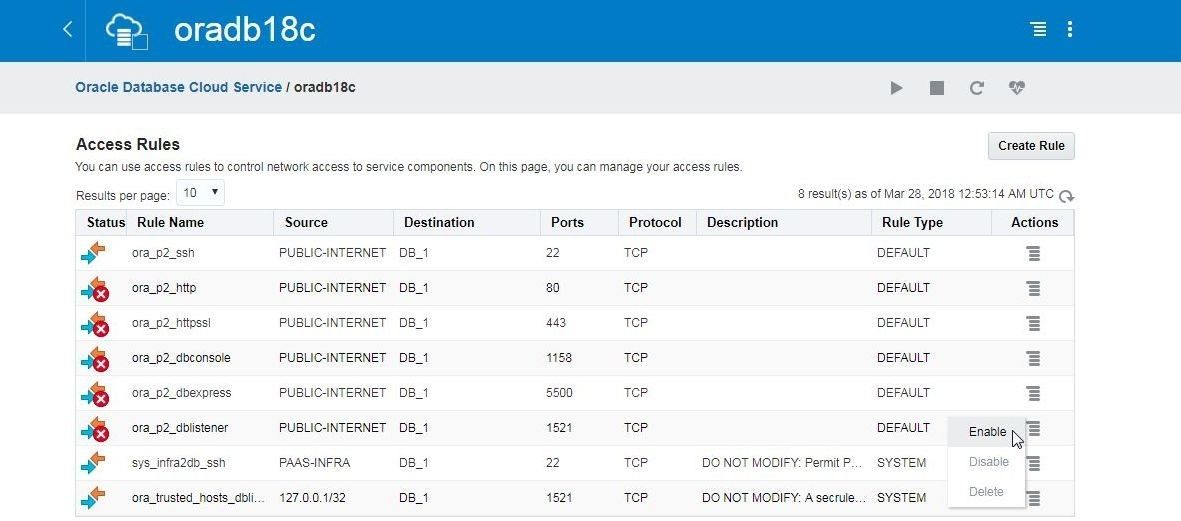Click the Start service play icon
Screen dimensions: 1181x521
tap(896, 88)
